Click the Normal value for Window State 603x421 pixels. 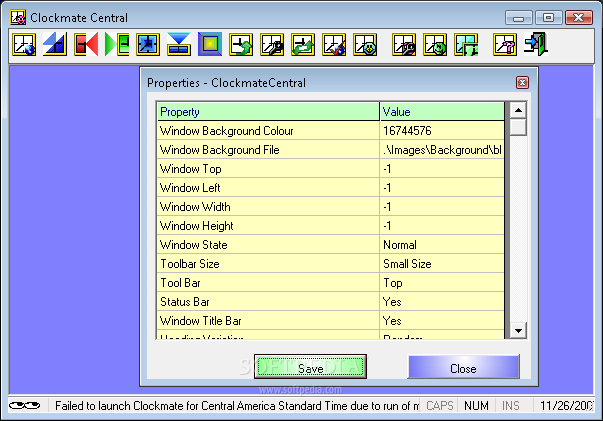400,245
